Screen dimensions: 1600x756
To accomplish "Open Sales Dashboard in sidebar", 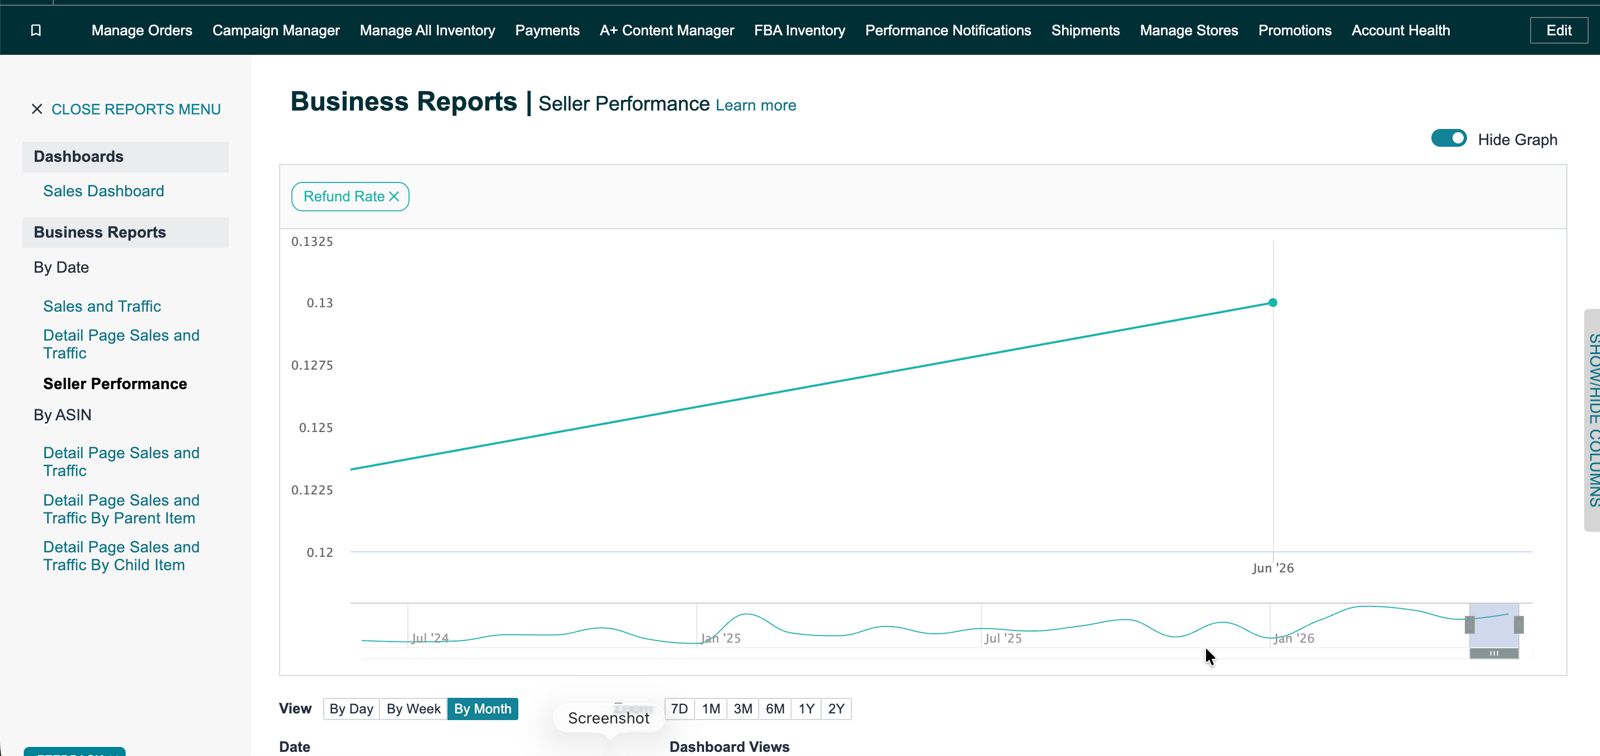I will (104, 191).
